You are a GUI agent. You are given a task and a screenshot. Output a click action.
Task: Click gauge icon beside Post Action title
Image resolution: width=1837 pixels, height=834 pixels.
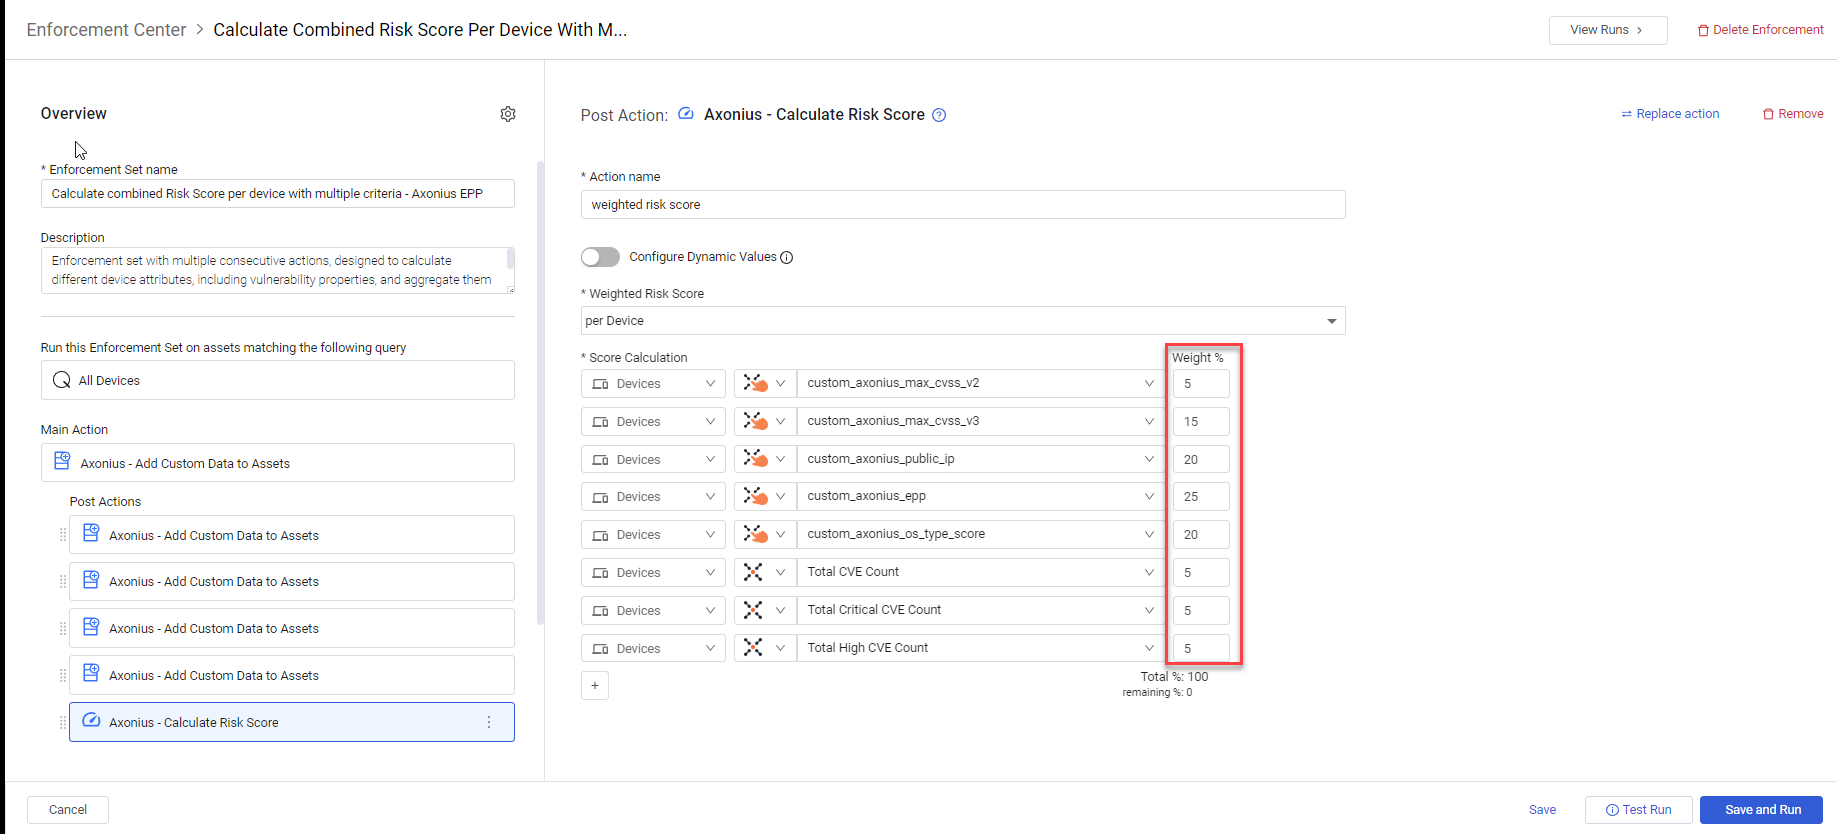point(686,114)
